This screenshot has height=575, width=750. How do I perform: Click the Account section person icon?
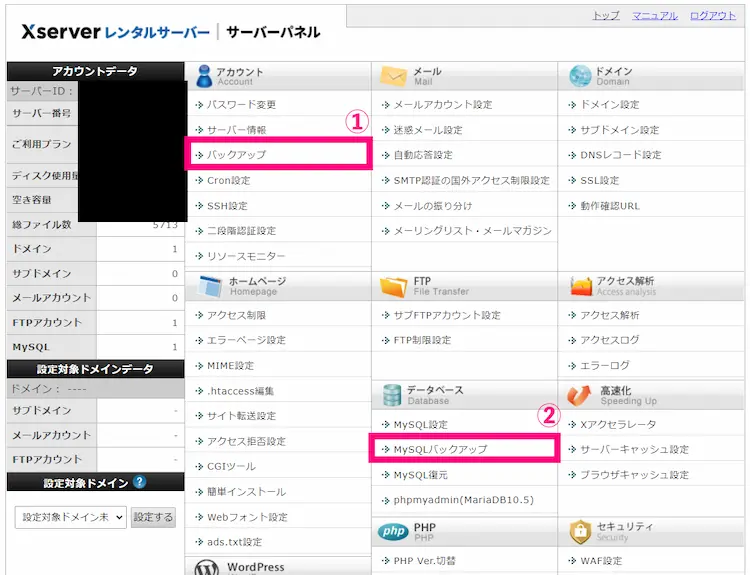[x=204, y=76]
